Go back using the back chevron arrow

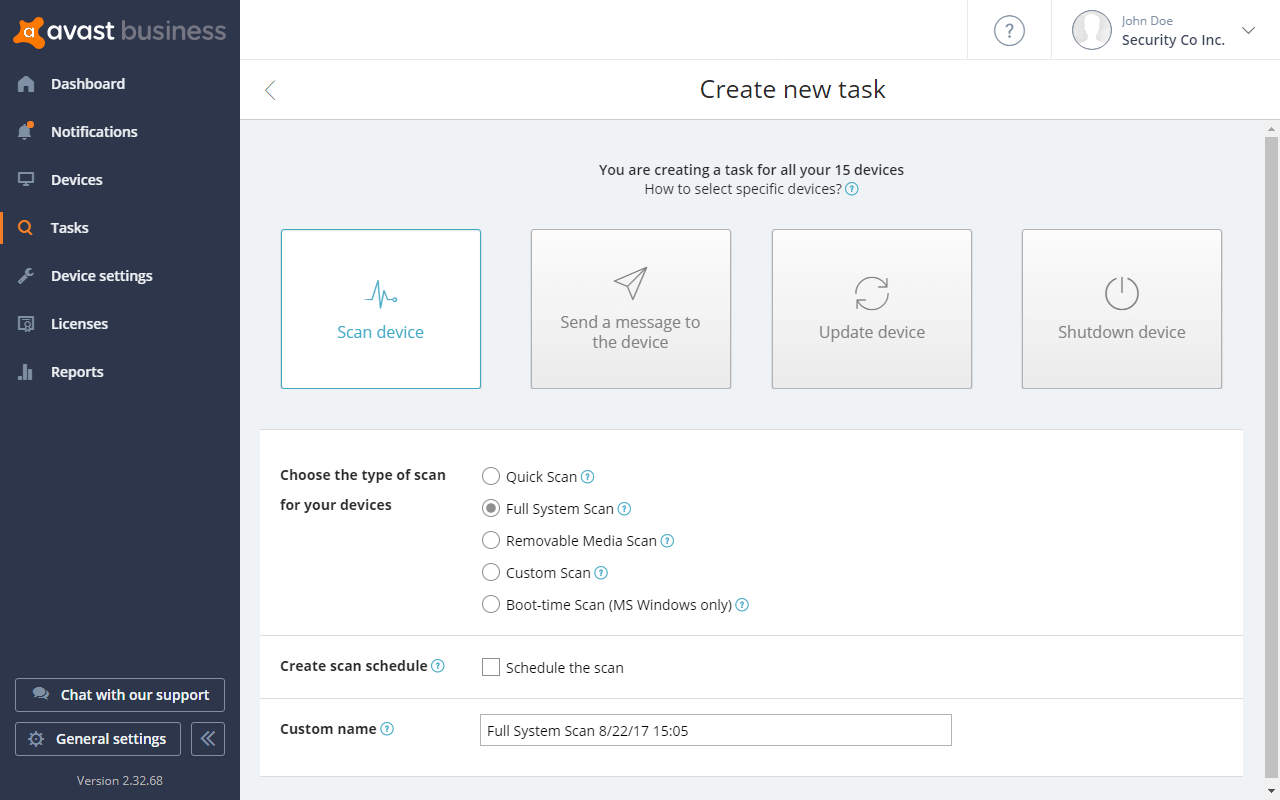tap(269, 89)
